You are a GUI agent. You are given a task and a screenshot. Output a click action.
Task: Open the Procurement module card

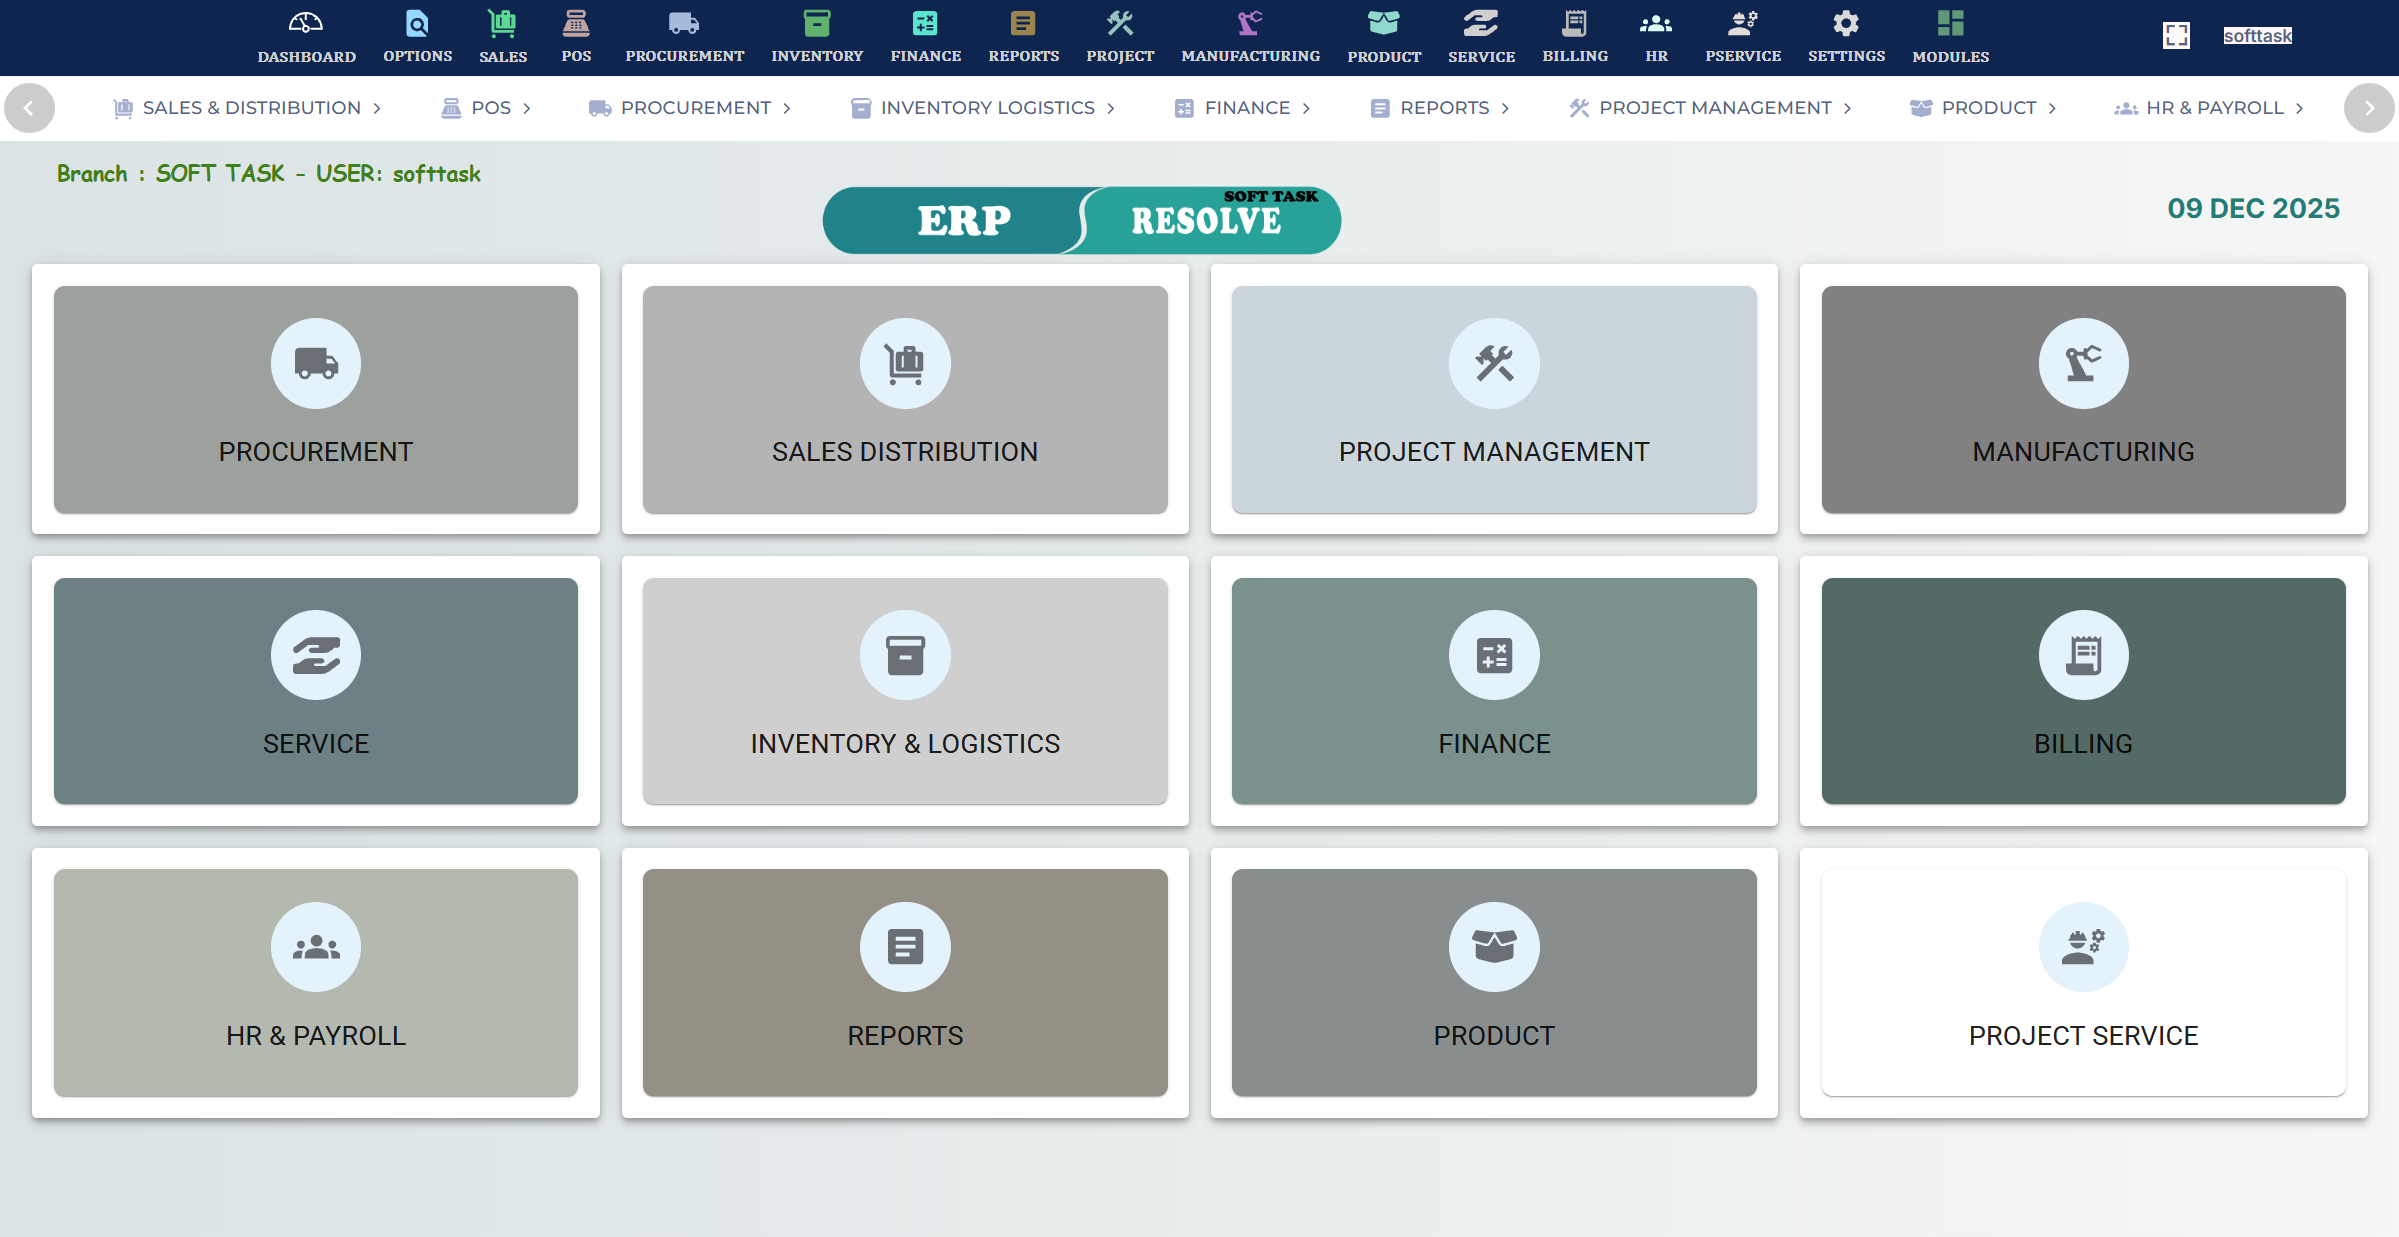click(316, 400)
